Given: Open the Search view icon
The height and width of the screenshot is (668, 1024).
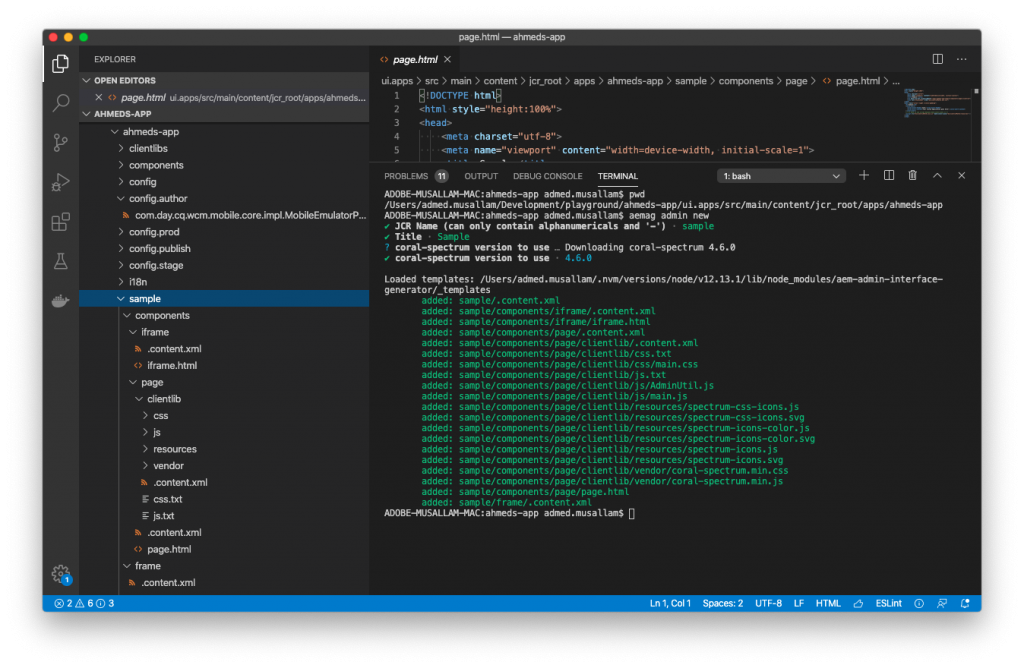Looking at the screenshot, I should [x=60, y=102].
